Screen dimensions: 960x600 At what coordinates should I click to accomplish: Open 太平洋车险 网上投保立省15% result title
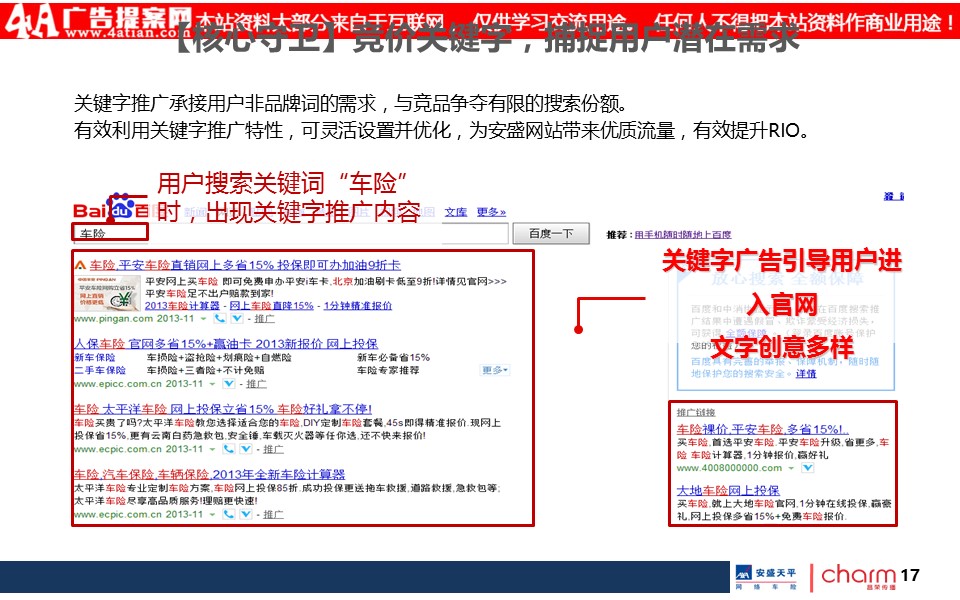pyautogui.click(x=223, y=408)
